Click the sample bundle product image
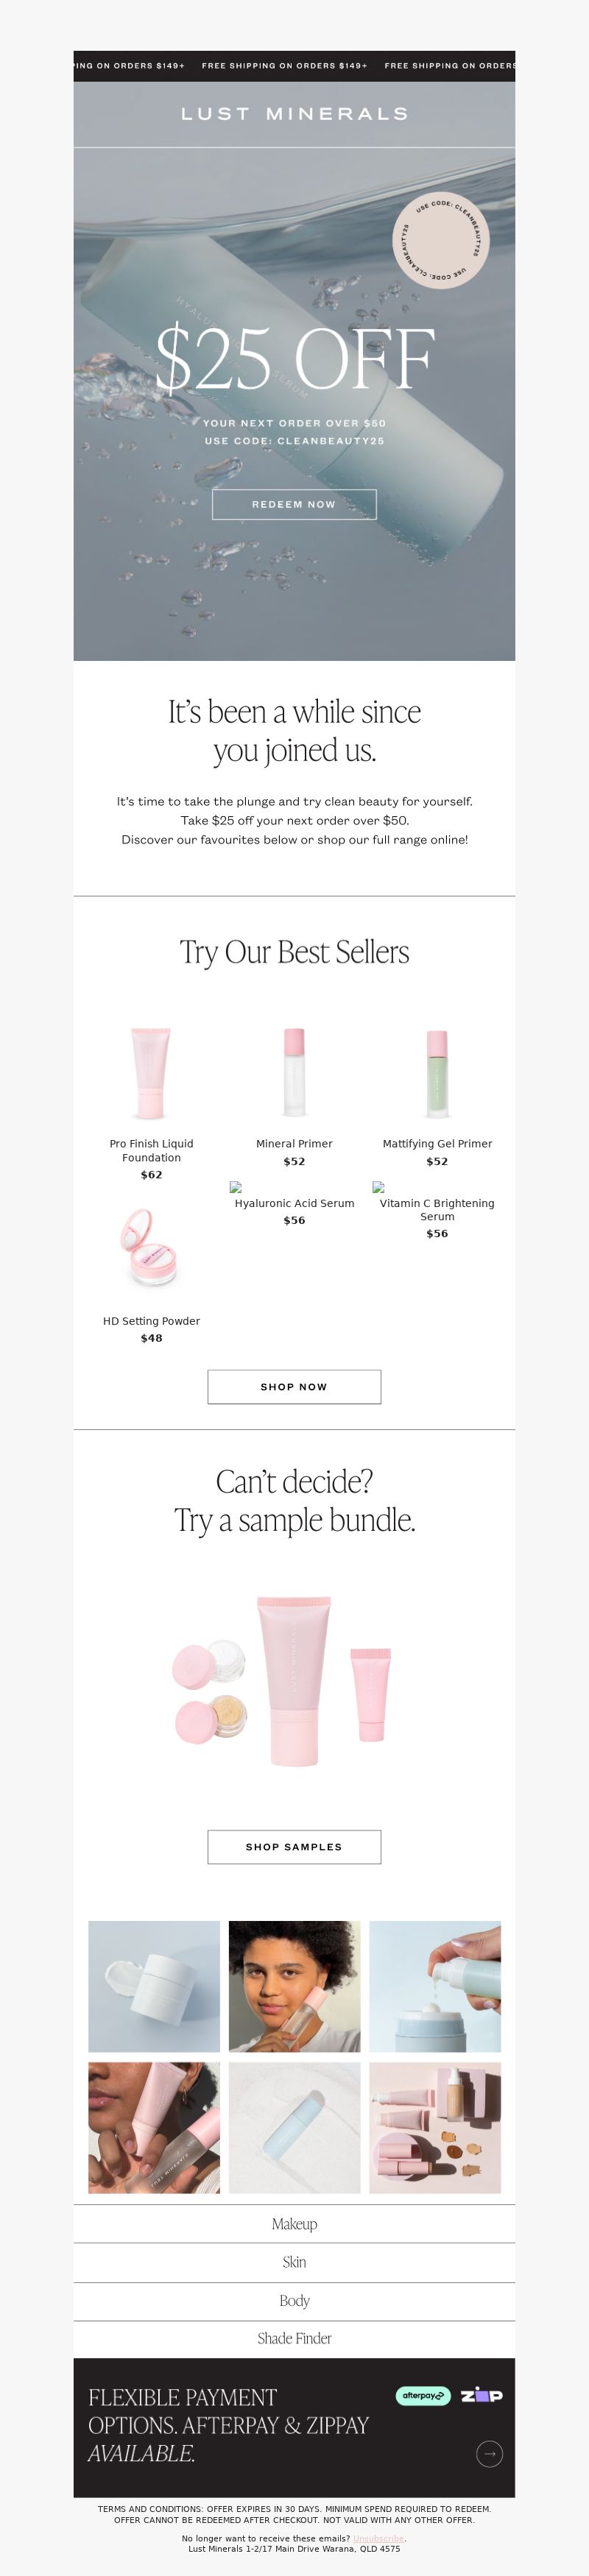Screen dimensions: 589x2576 (x=283, y=1680)
